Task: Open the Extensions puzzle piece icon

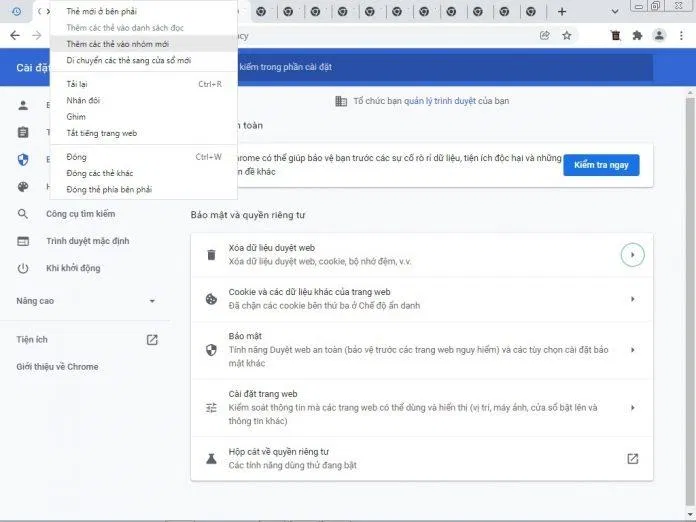Action: (637, 35)
